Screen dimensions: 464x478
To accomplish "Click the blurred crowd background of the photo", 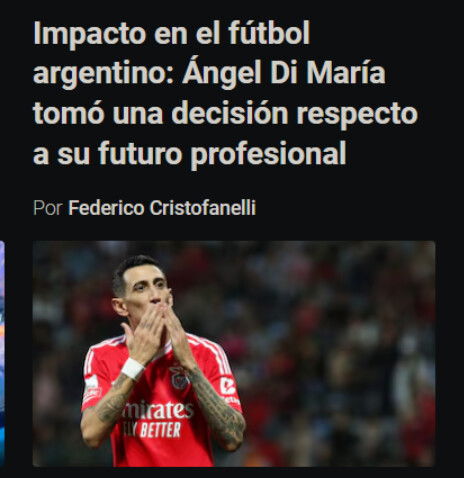I will point(333,333).
